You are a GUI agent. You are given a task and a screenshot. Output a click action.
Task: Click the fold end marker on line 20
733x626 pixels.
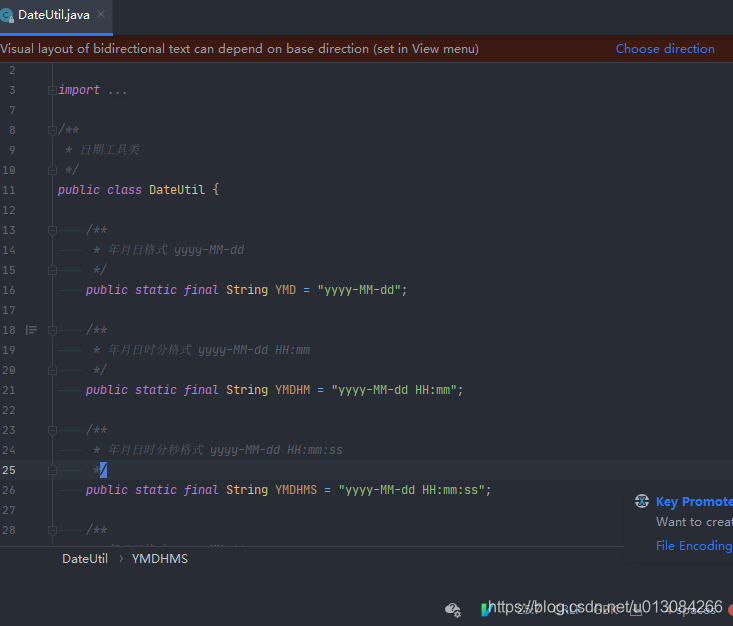(x=52, y=370)
